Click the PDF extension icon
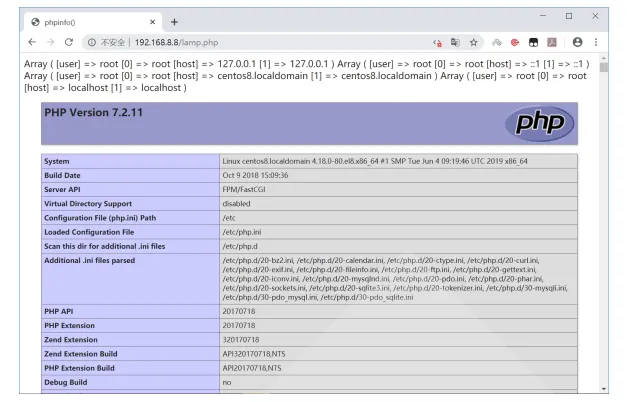Viewport: 627px width, 402px height. (552, 42)
